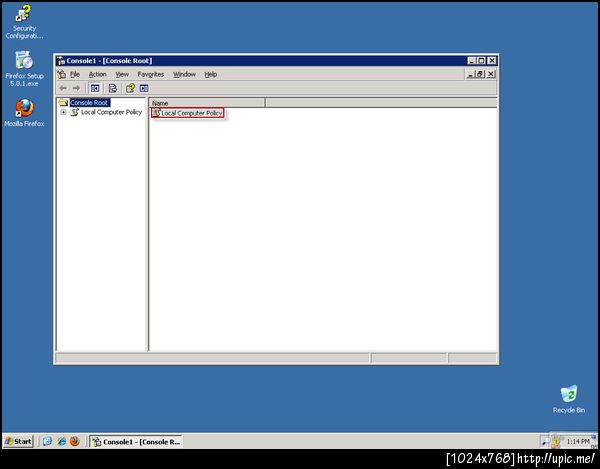The height and width of the screenshot is (469, 600).
Task: Click the Console1 title bar system icon
Action: [x=61, y=61]
